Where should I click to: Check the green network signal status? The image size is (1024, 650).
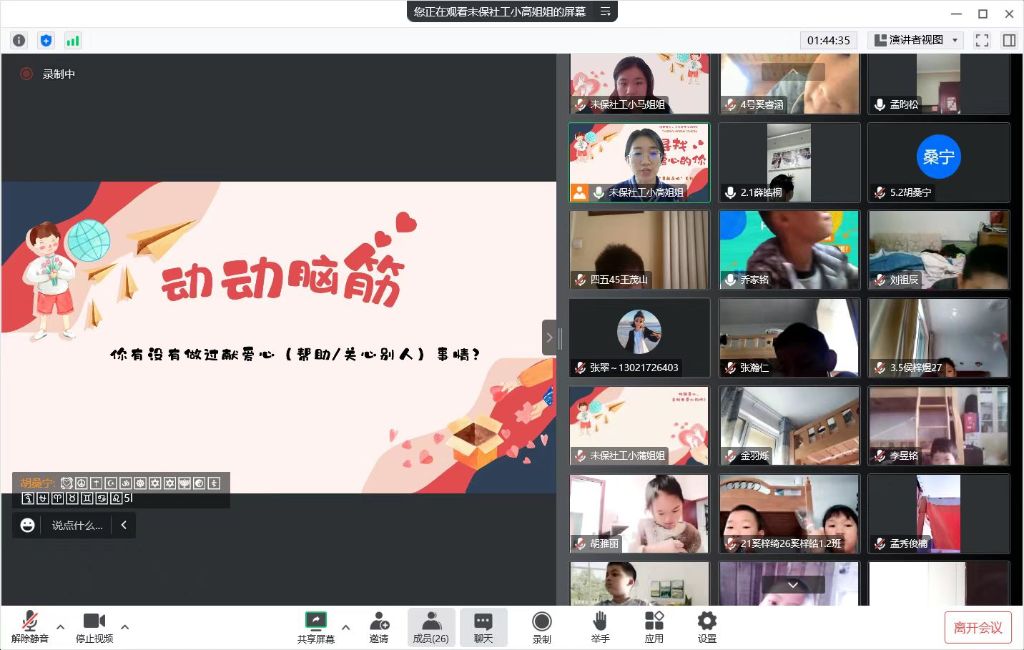pyautogui.click(x=73, y=40)
